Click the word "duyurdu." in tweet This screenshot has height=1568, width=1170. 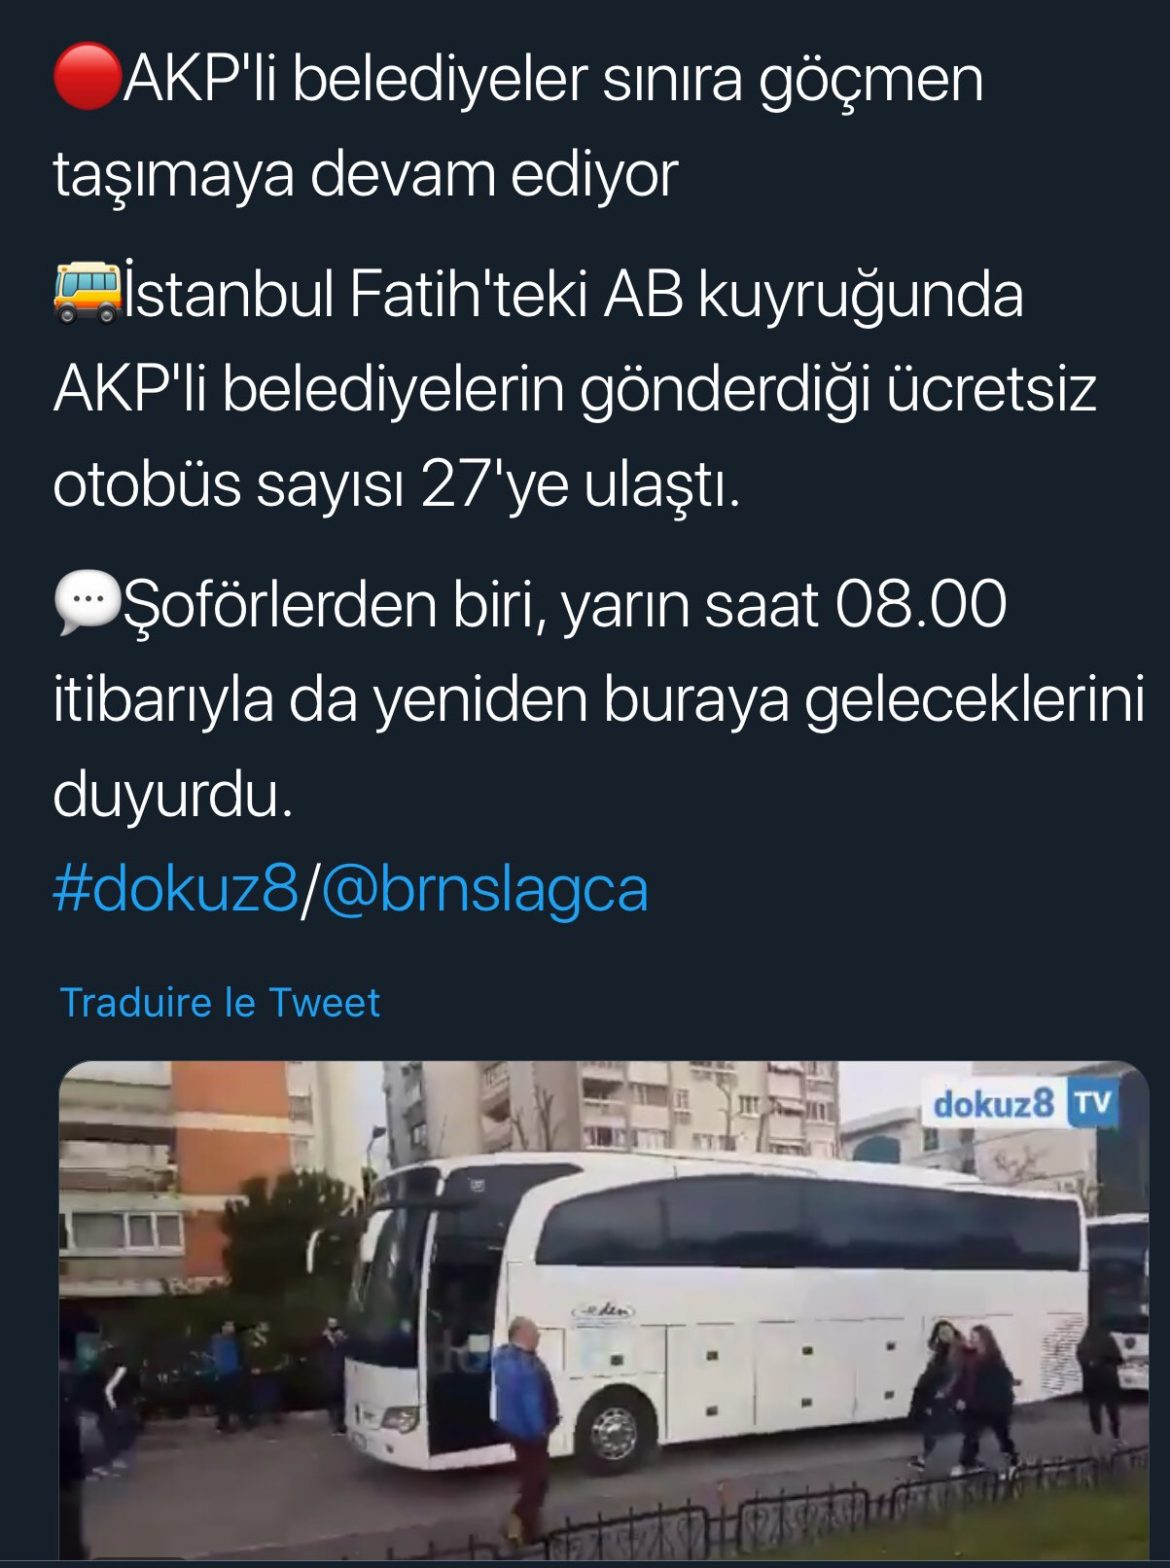click(173, 794)
